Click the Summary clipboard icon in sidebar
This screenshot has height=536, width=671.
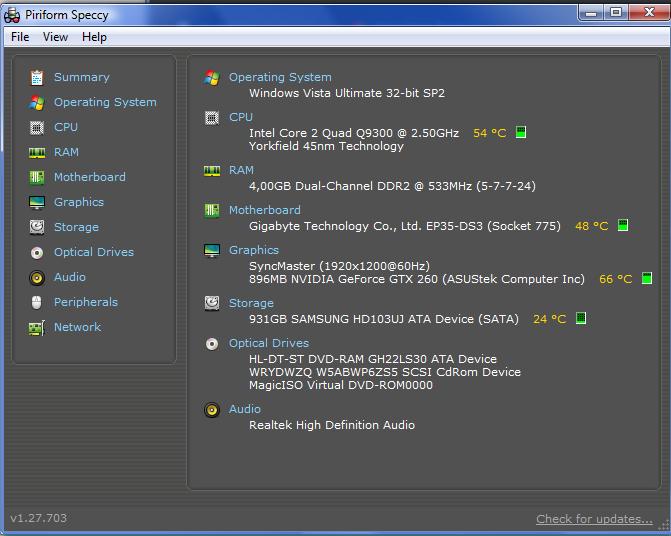(37, 77)
